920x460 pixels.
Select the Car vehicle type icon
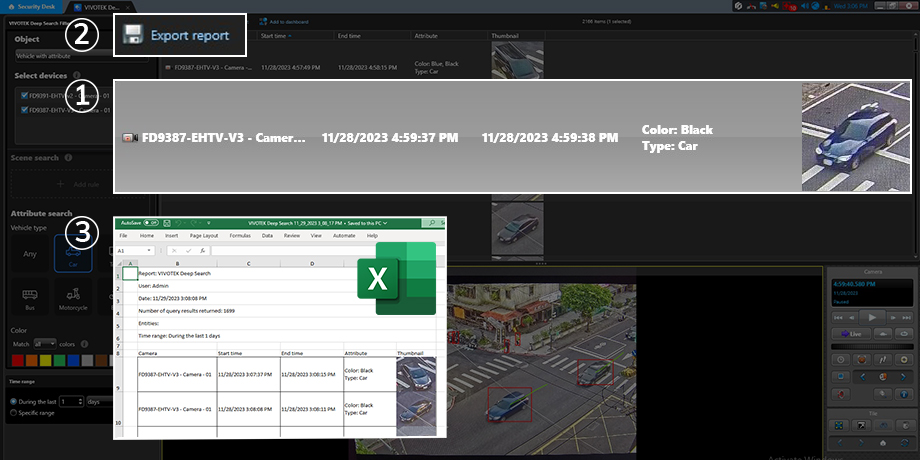pyautogui.click(x=73, y=253)
